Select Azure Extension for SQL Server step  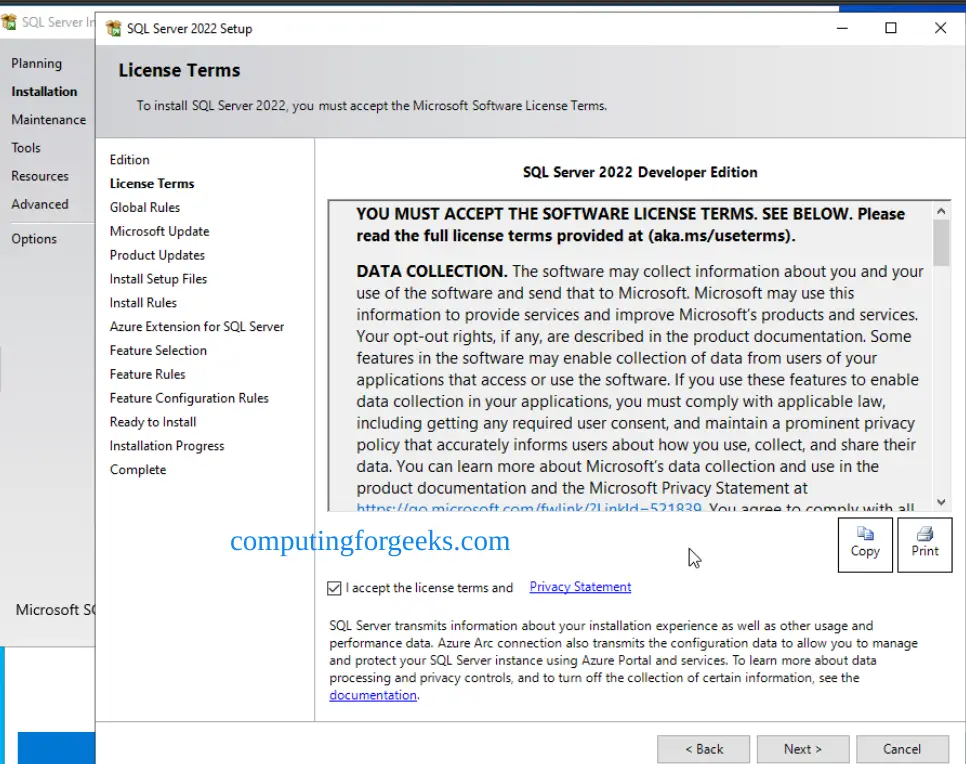coord(197,327)
